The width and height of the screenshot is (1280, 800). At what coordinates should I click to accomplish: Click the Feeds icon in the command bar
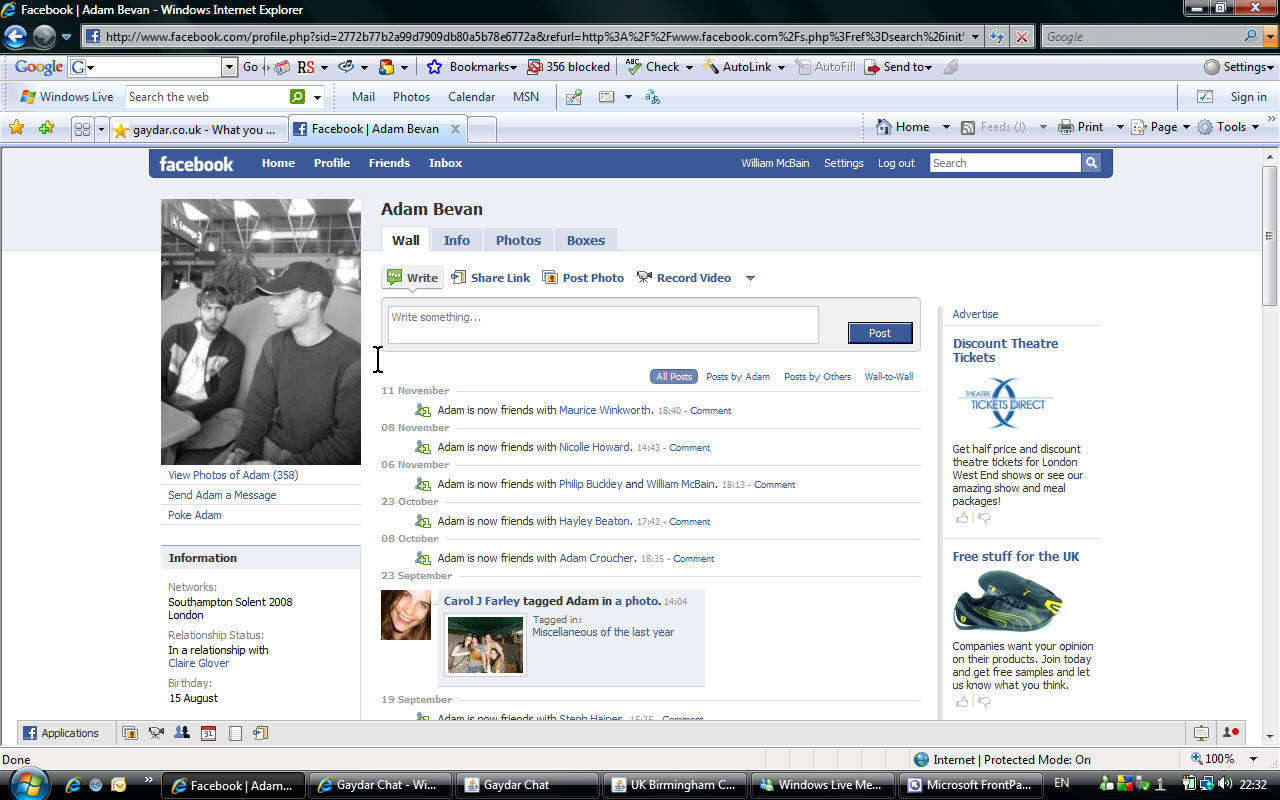click(x=968, y=127)
